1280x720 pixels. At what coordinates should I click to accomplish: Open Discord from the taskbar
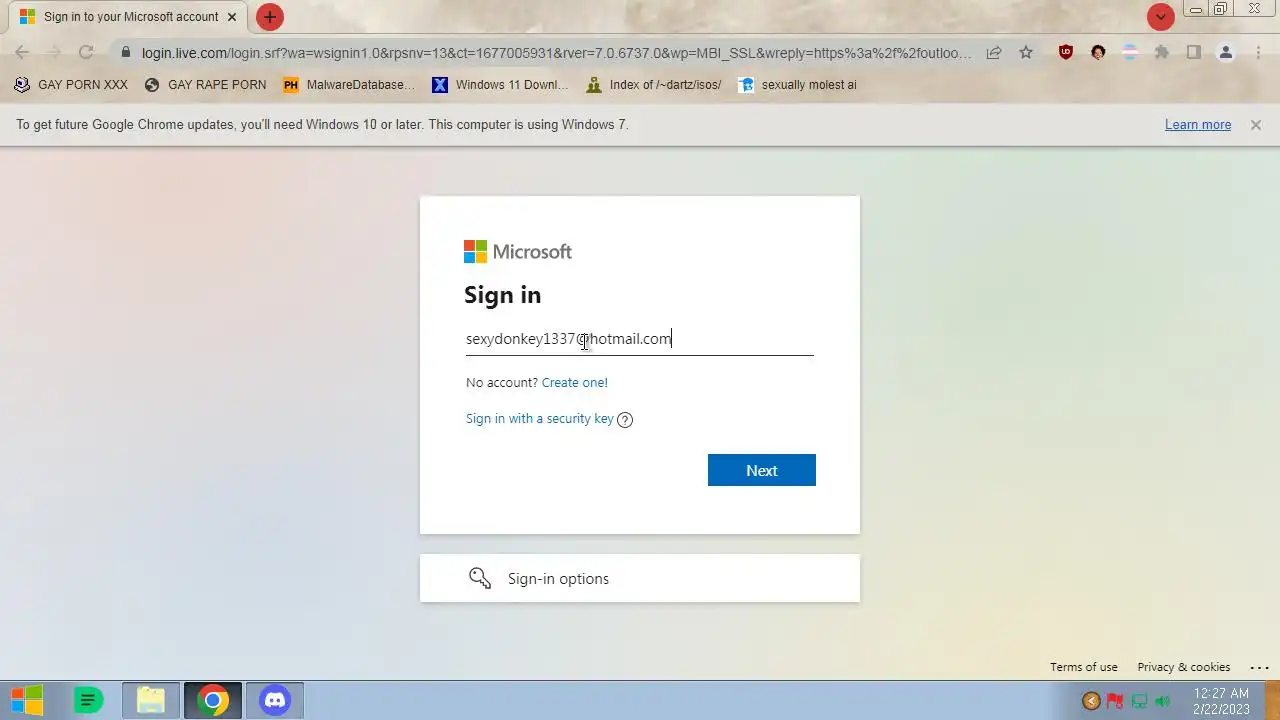[274, 700]
